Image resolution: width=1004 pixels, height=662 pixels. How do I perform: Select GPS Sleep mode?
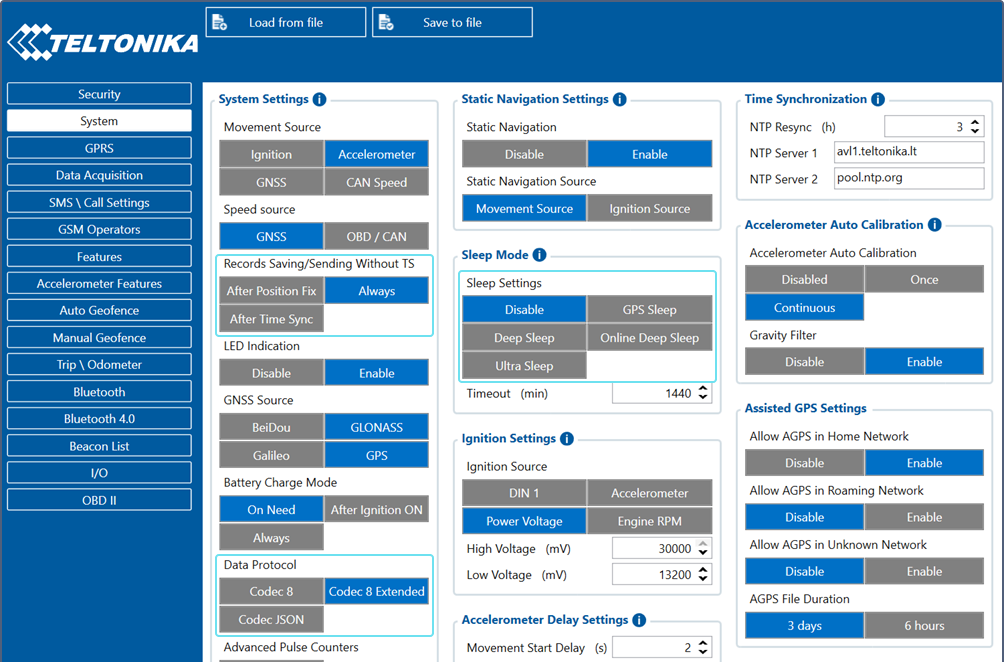pos(649,309)
